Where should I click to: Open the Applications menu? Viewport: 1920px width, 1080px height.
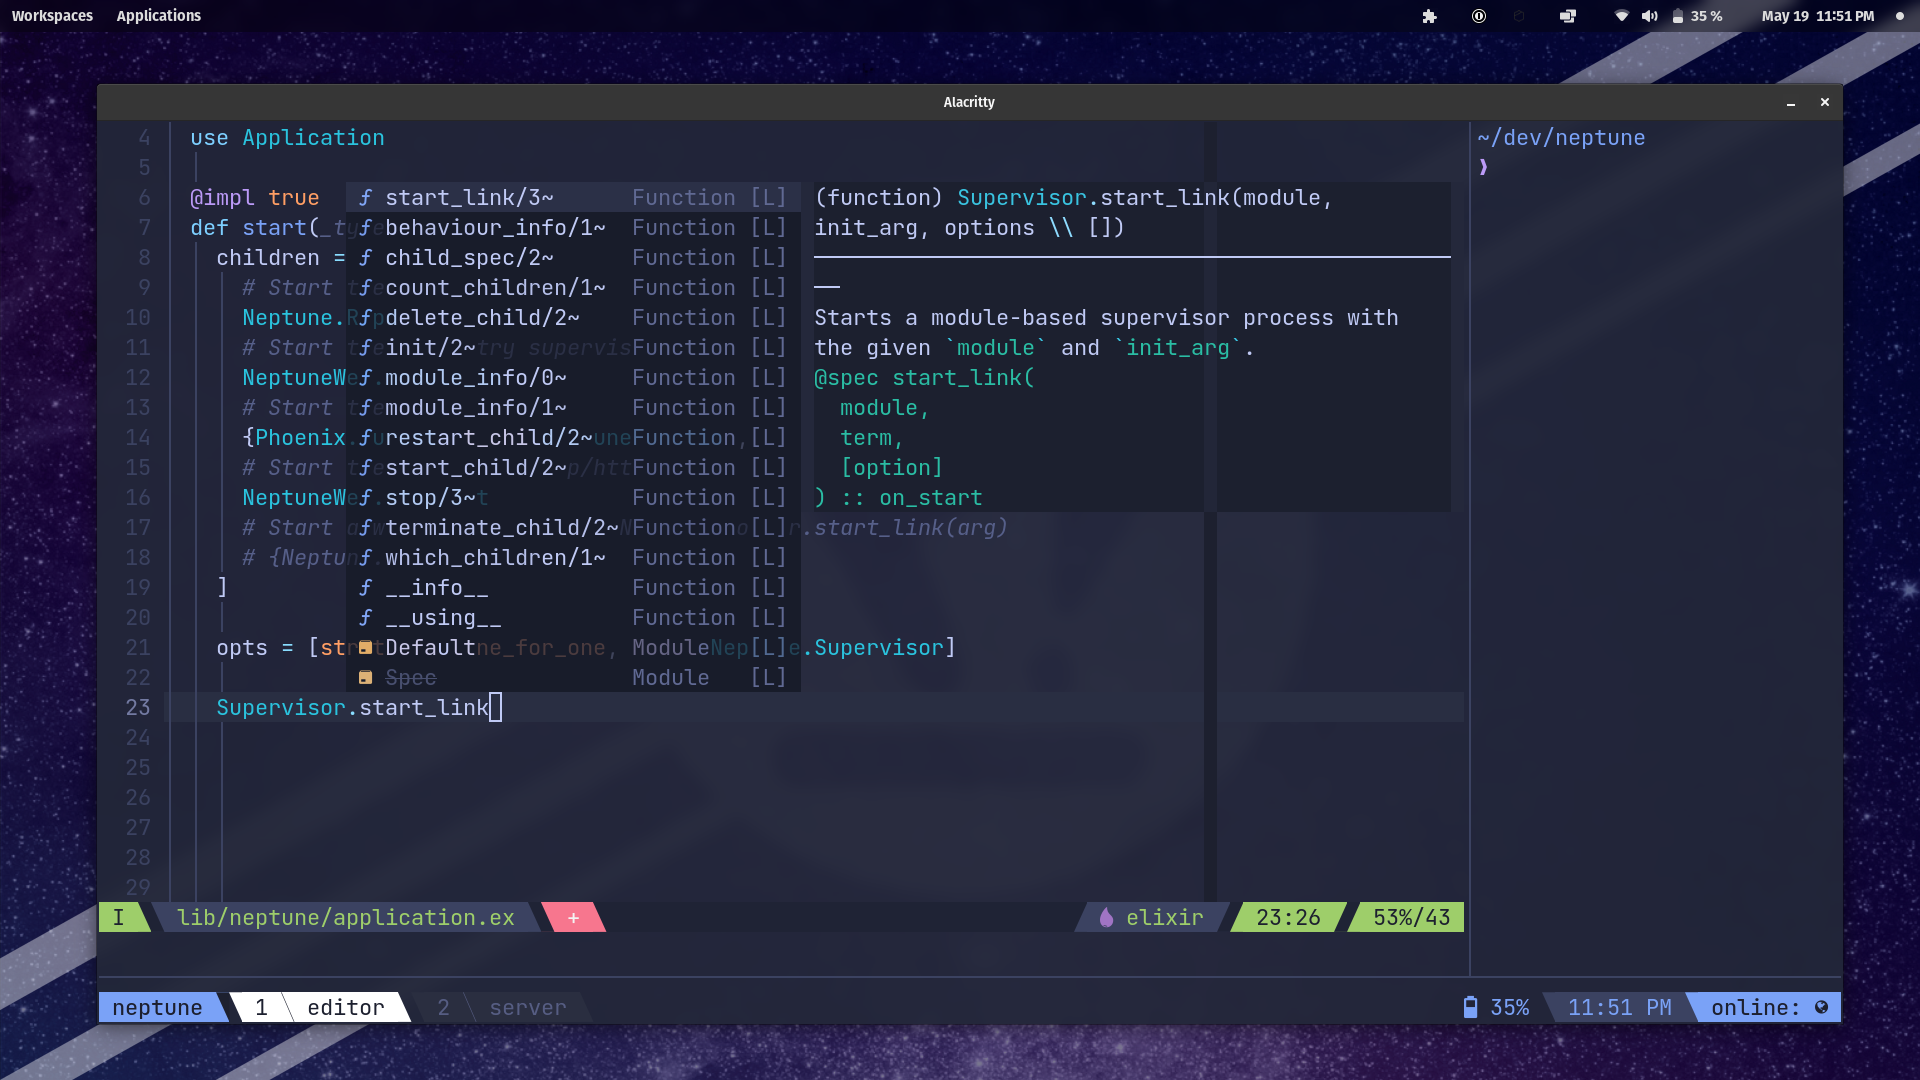[158, 16]
